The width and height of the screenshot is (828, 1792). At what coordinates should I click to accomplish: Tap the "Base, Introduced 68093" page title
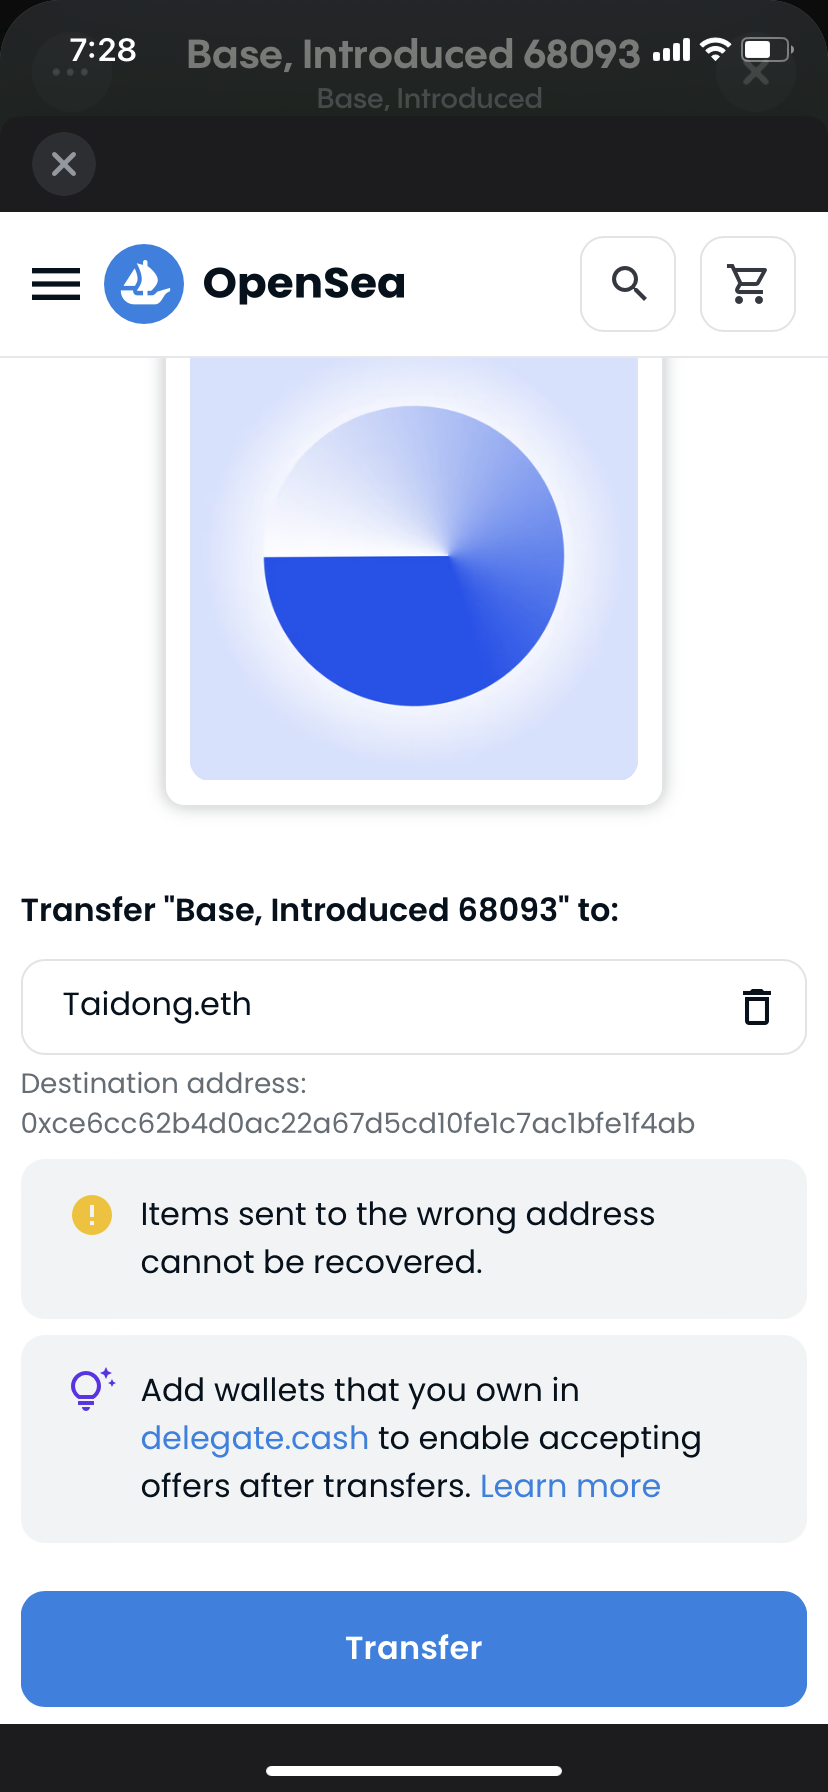413,54
